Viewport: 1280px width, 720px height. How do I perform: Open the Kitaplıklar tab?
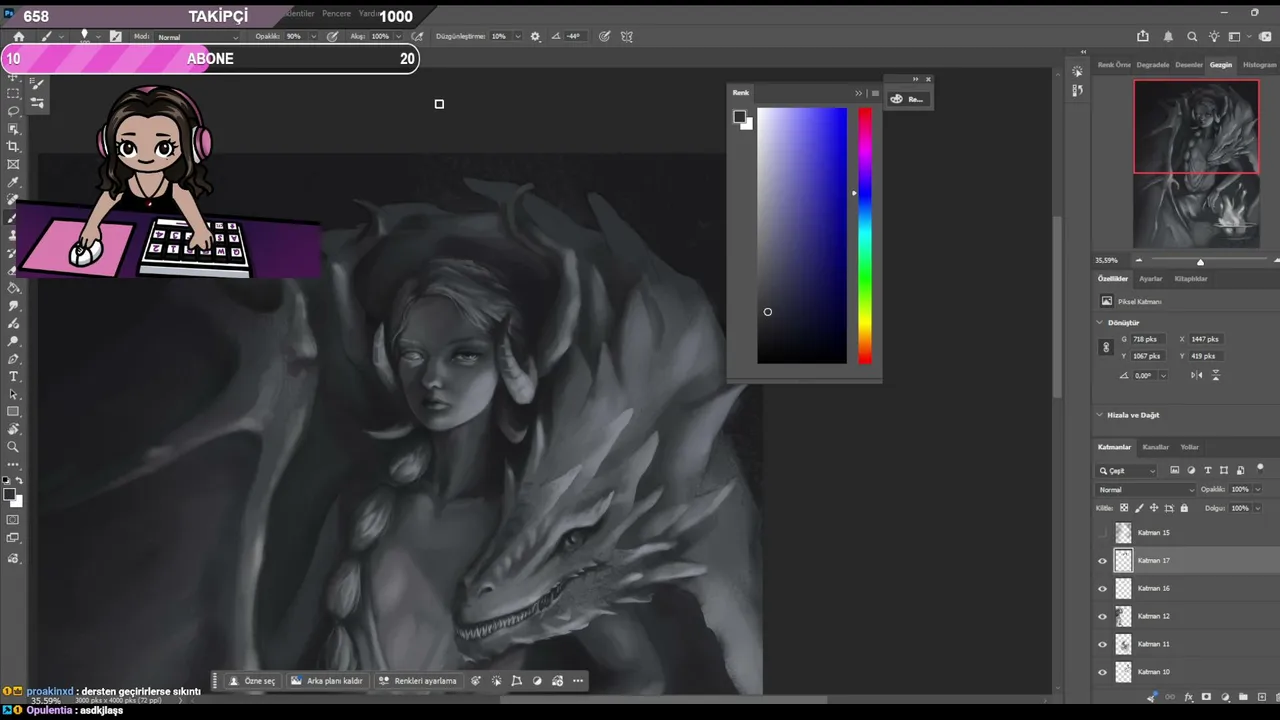point(1191,279)
